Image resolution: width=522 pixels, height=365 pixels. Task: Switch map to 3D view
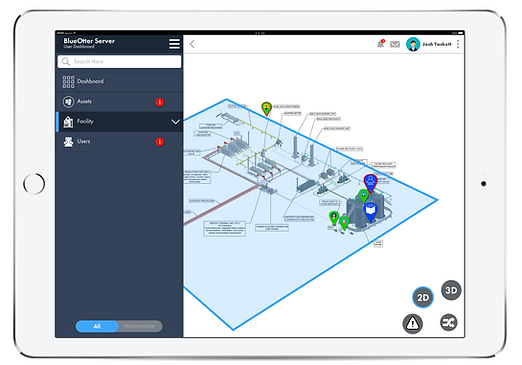tap(451, 290)
